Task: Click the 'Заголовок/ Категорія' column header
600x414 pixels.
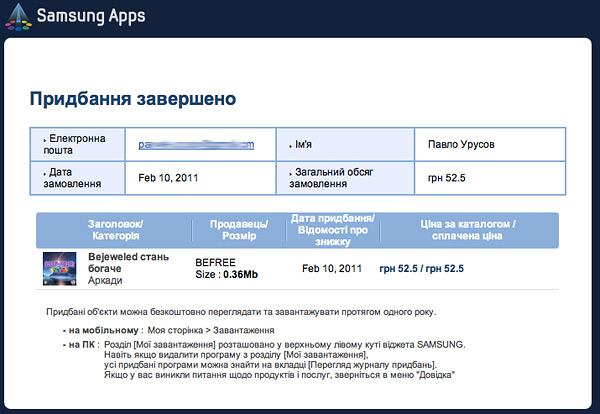Action: tap(116, 230)
